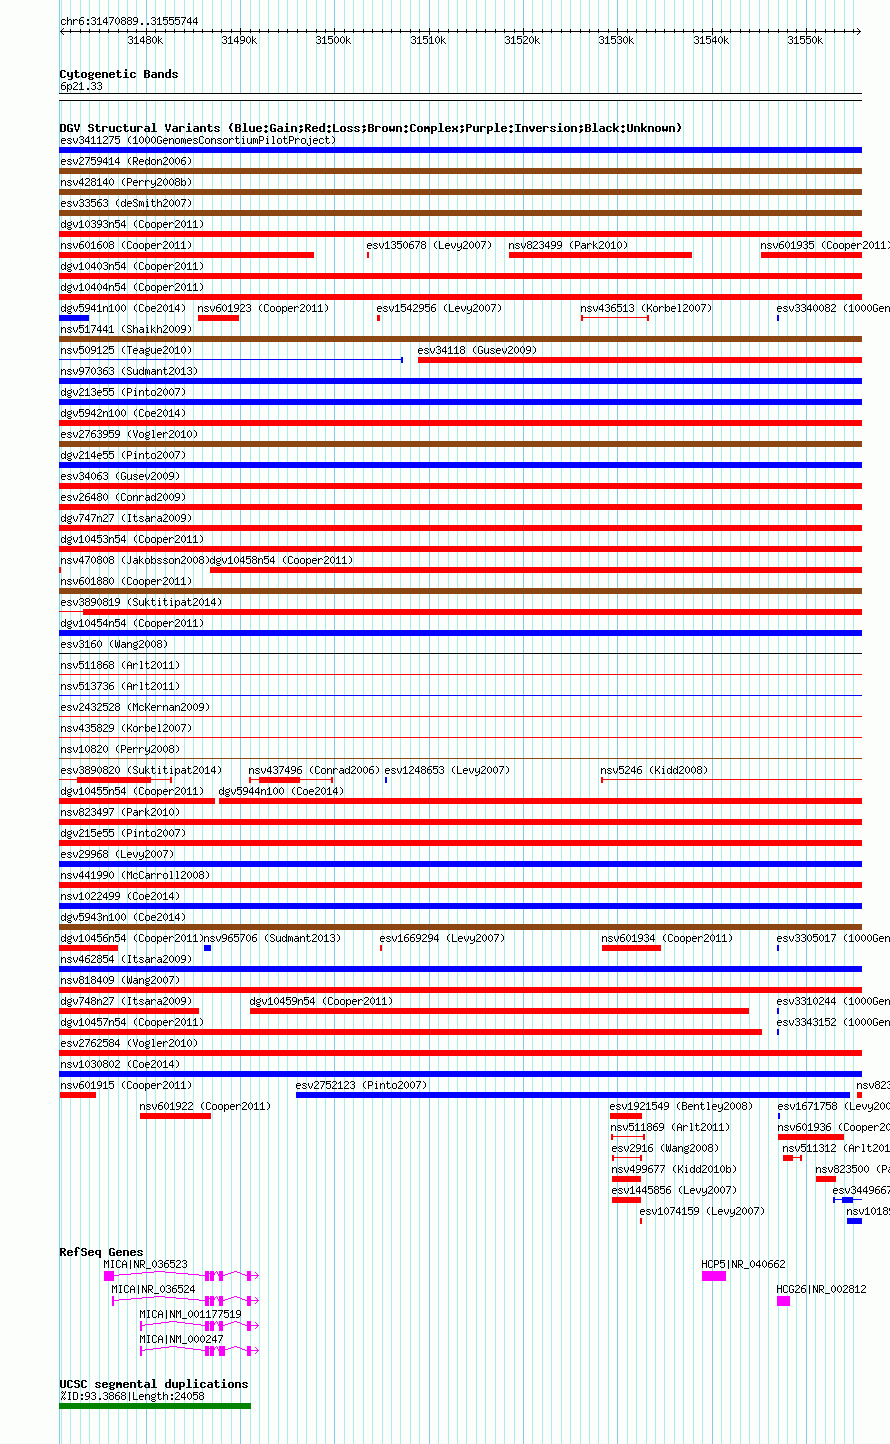Select the esv1074159 (Levy2007) label

point(702,1211)
